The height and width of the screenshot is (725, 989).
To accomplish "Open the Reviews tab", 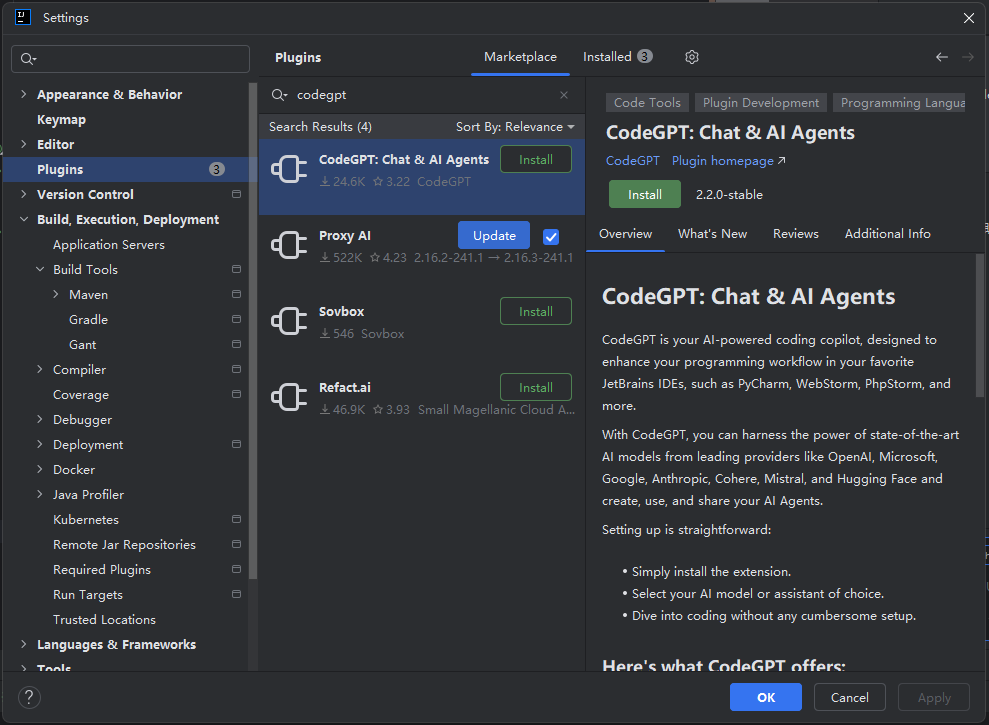I will (795, 233).
